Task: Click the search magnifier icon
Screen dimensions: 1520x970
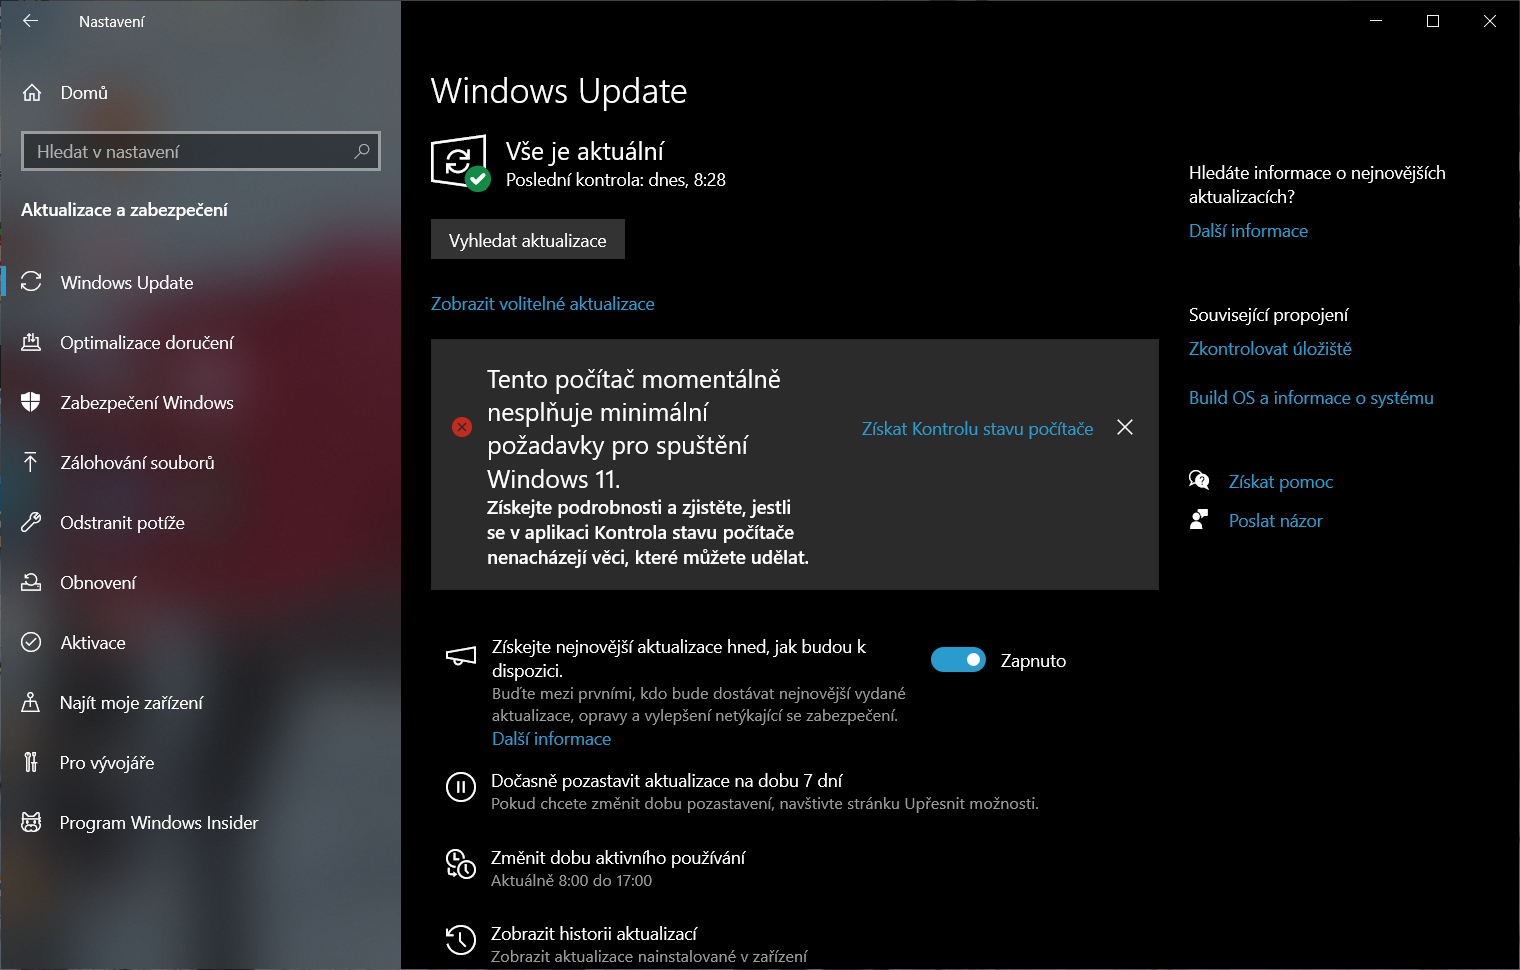Action: point(362,151)
